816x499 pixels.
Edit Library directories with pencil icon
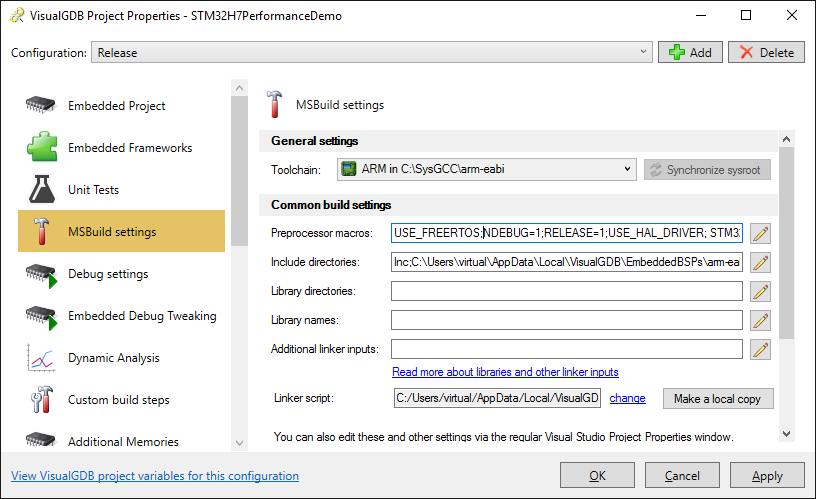coord(760,292)
